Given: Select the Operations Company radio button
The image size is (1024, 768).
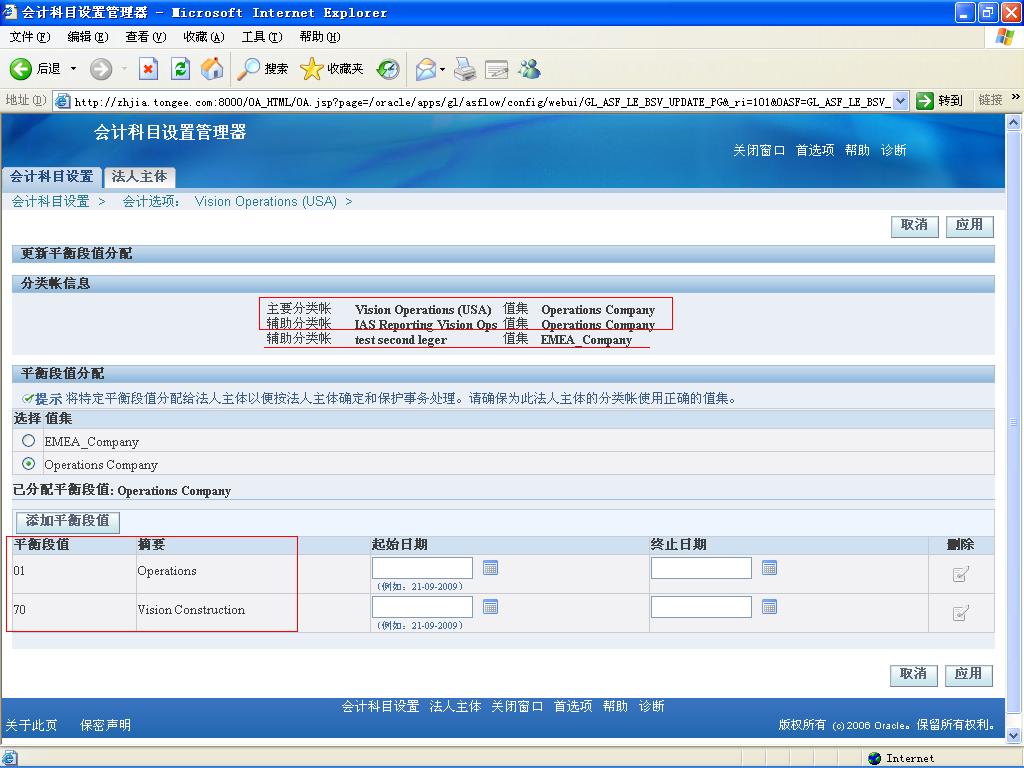Looking at the screenshot, I should [28, 464].
